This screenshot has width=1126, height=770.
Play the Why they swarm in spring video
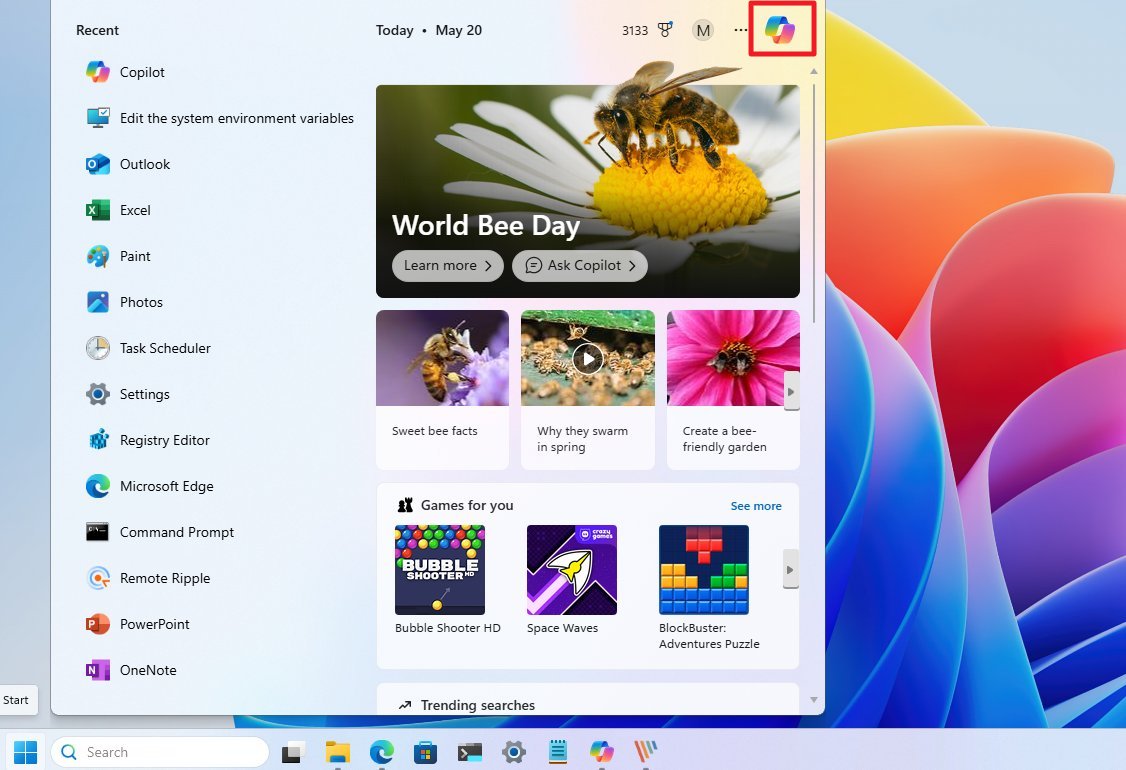click(x=587, y=357)
